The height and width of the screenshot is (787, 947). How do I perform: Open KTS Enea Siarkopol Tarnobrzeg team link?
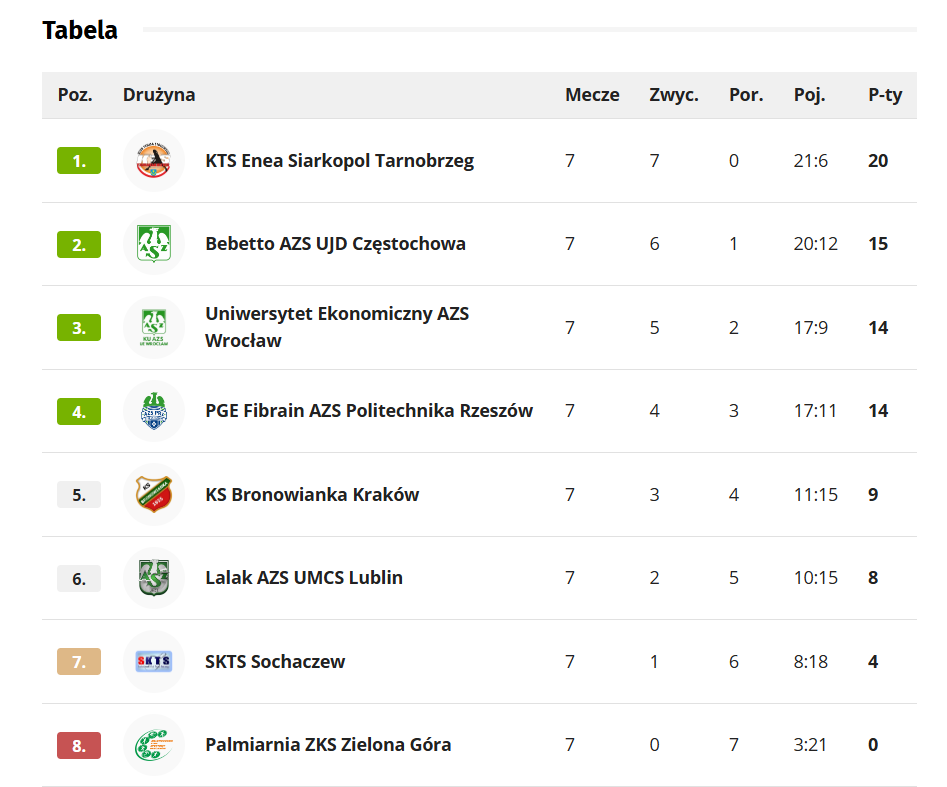pyautogui.click(x=339, y=161)
